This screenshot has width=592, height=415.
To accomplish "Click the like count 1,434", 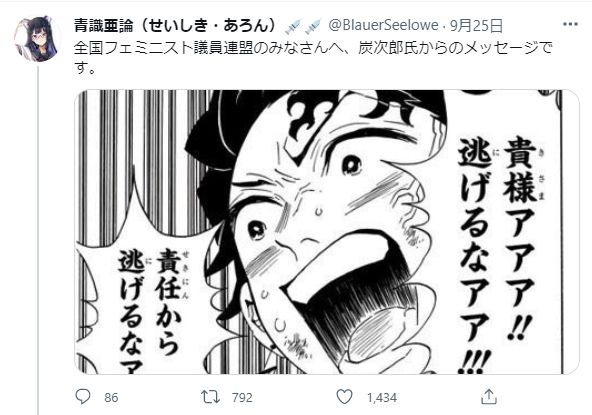I will point(381,398).
